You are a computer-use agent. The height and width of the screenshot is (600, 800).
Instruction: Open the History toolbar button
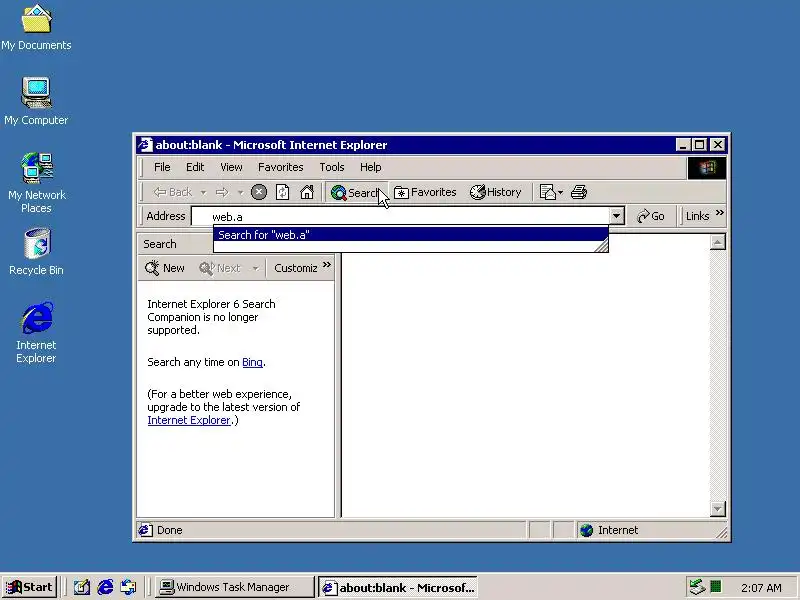point(496,192)
